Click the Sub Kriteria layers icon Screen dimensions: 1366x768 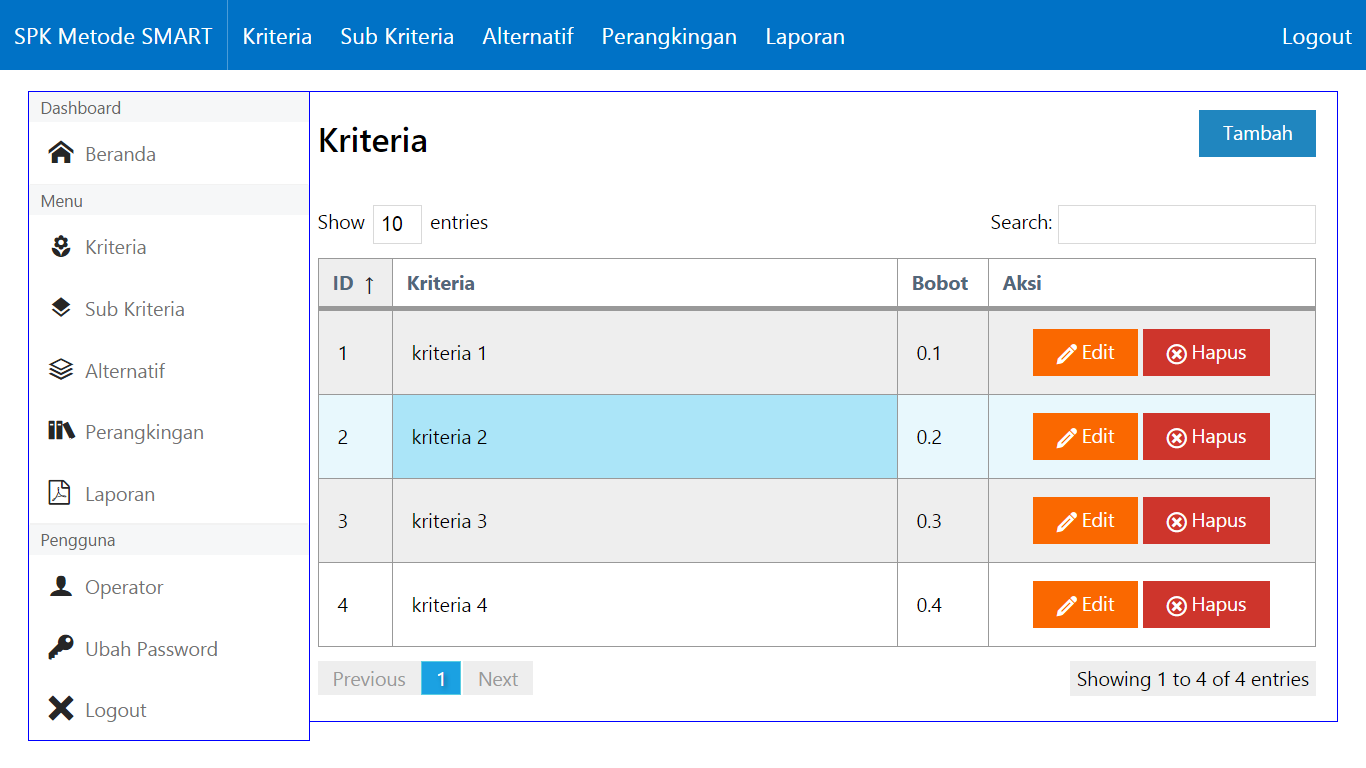(61, 308)
